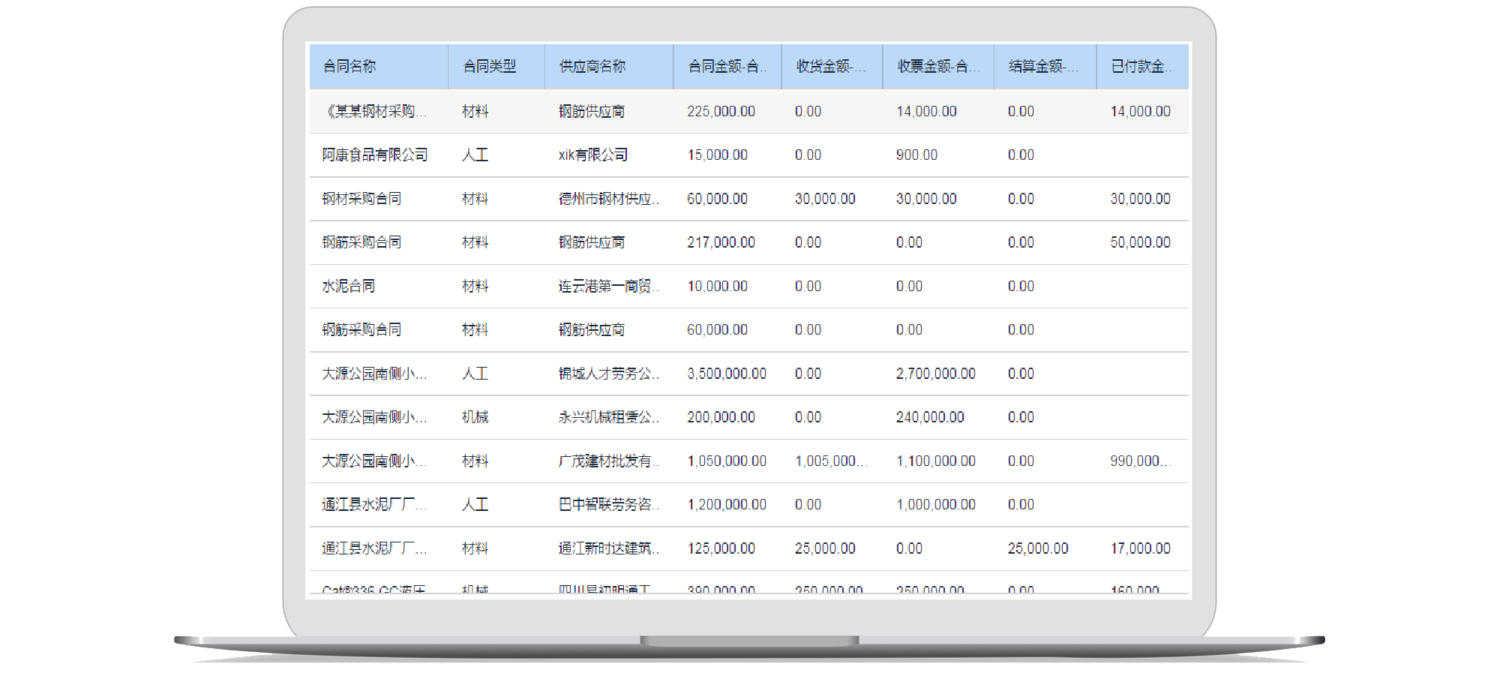This screenshot has height=673, width=1500.
Task: Select the 3,500,000.00 contract amount cell
Action: pyautogui.click(x=727, y=374)
